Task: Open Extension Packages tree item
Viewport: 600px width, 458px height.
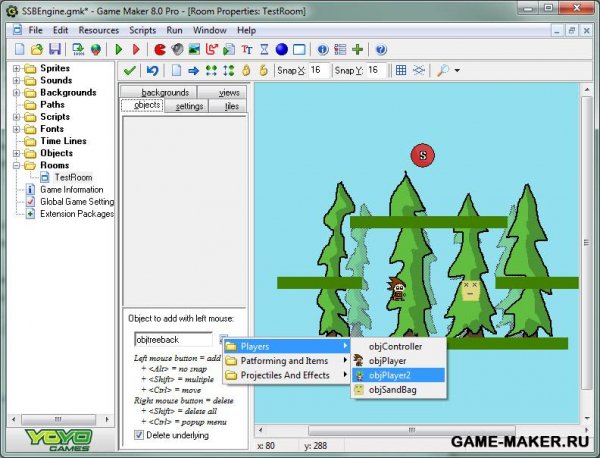Action: (x=77, y=214)
